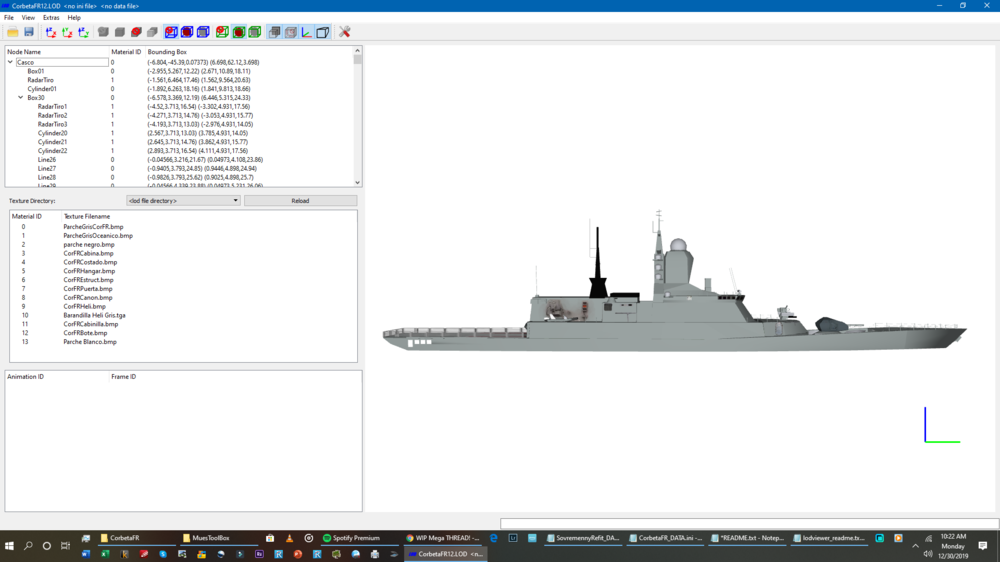The image size is (1000, 562).
Task: Toggle blue cube with red sphere
Action: (187, 32)
